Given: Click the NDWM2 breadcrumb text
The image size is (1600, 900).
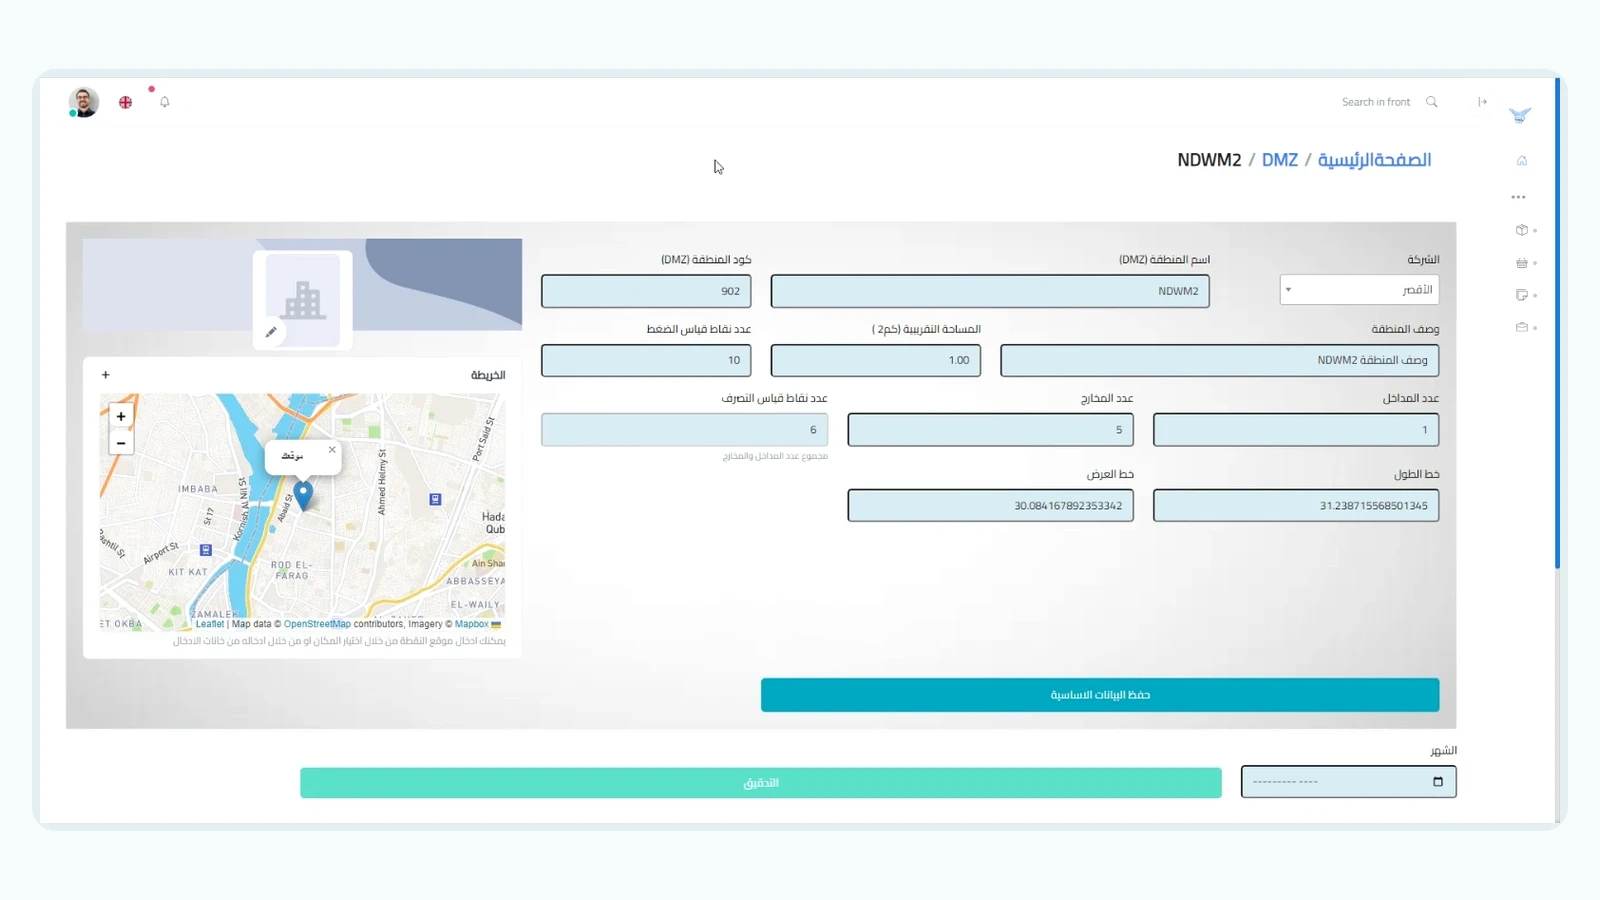Looking at the screenshot, I should pyautogui.click(x=1209, y=160).
